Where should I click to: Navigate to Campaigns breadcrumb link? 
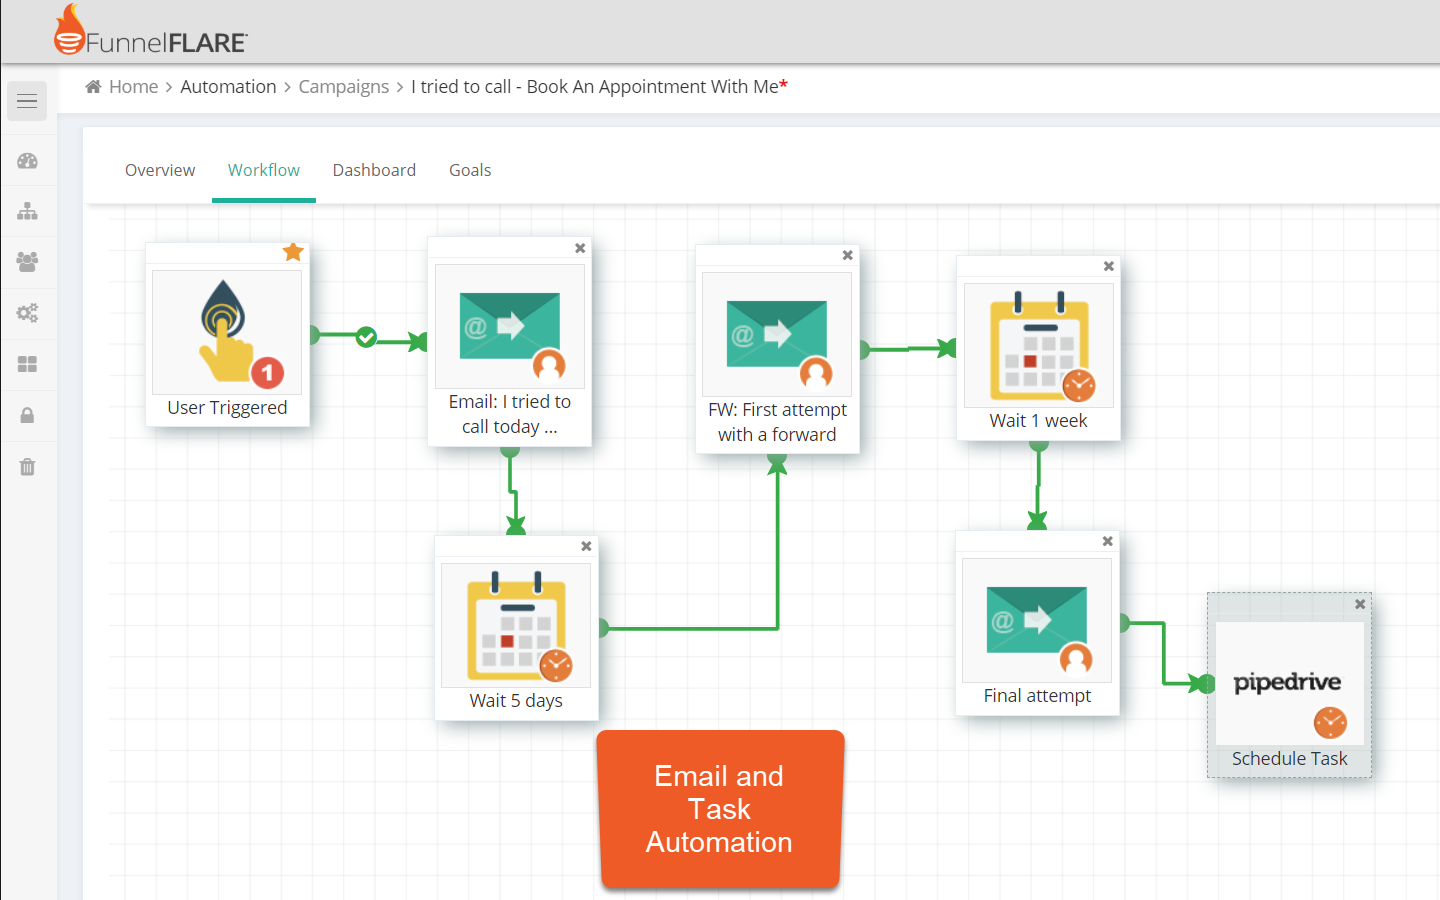pyautogui.click(x=343, y=87)
